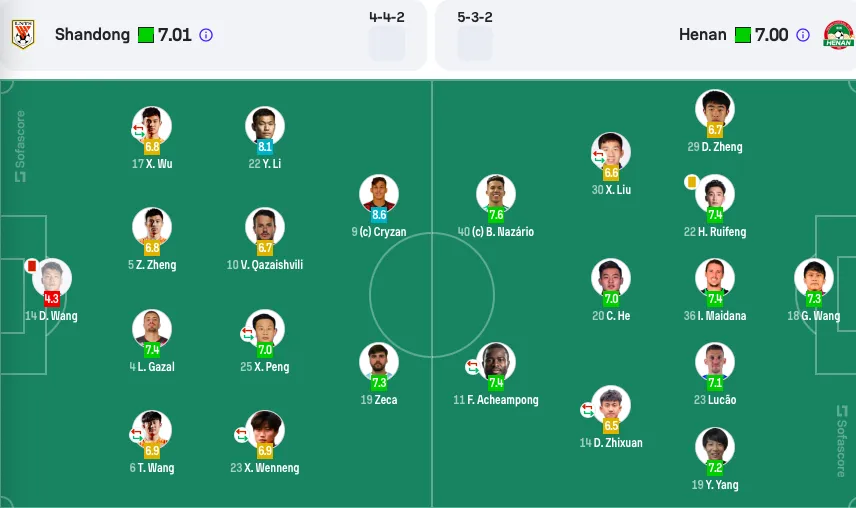Screen dimensions: 856x508
Task: Click the 8.1 rating badge of Y. Li
Action: [265, 146]
